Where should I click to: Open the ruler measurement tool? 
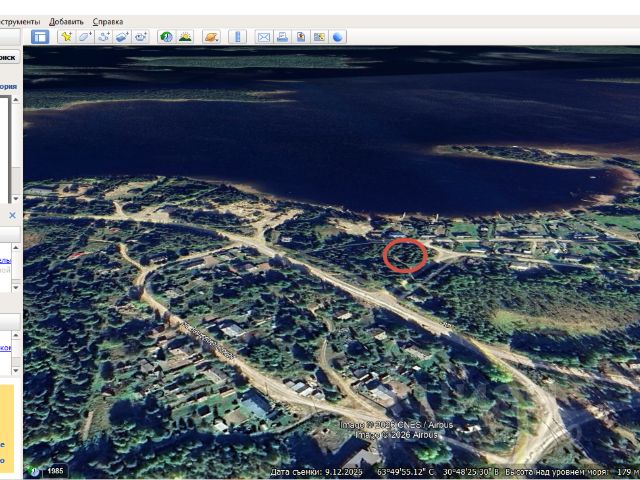(238, 37)
